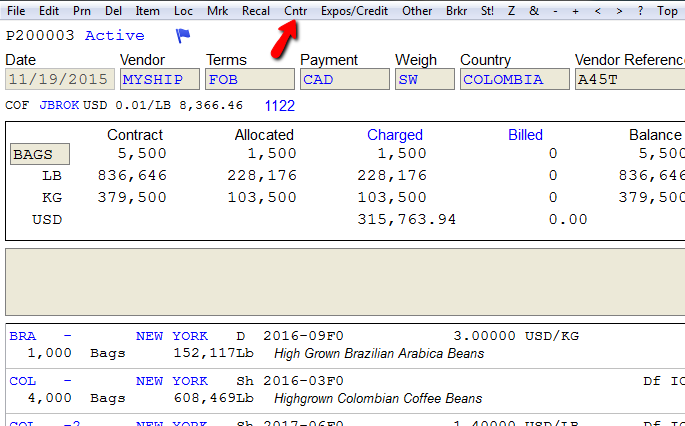685x426 pixels.
Task: Click the Billed column header
Action: tap(525, 135)
